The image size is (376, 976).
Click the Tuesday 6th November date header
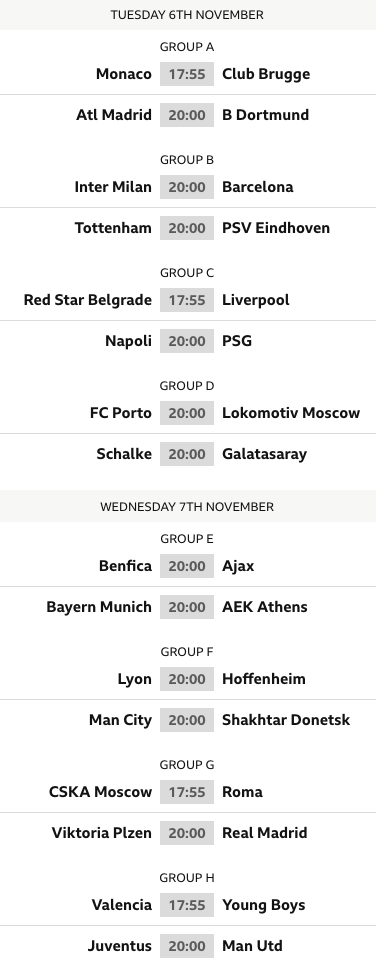tap(188, 15)
